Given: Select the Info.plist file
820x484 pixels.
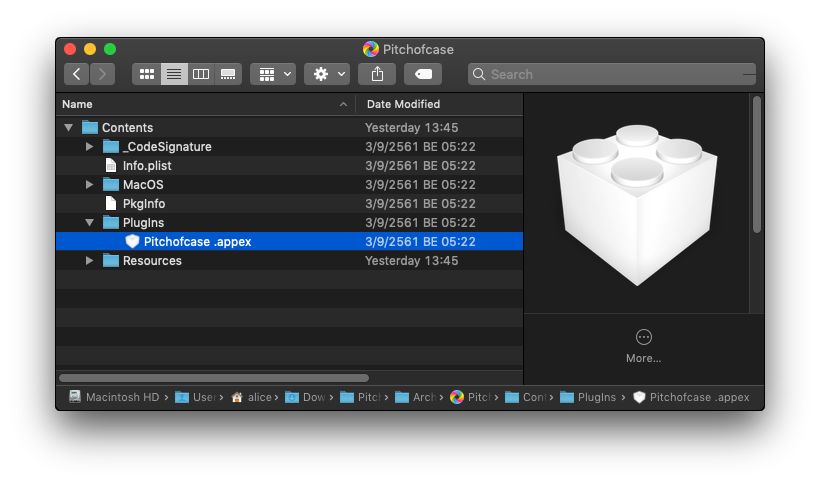Looking at the screenshot, I should pyautogui.click(x=147, y=165).
